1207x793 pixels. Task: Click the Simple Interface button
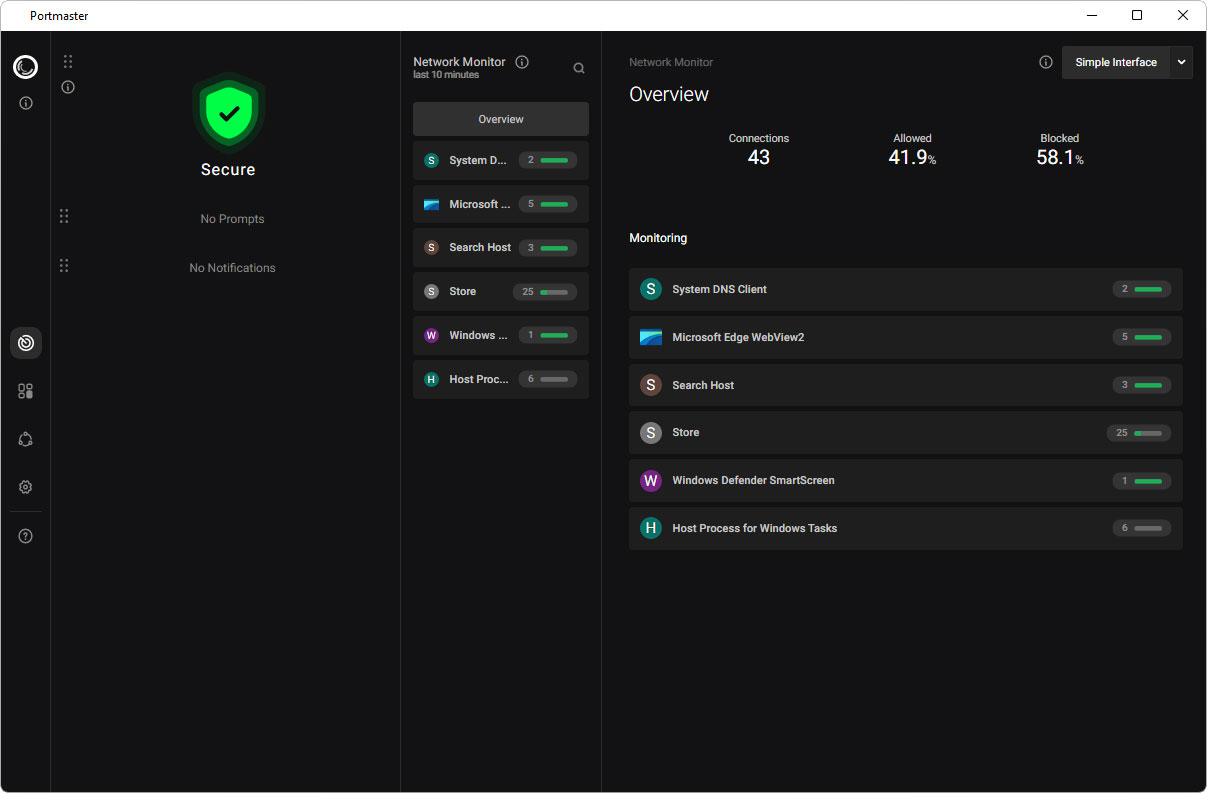coord(1116,62)
